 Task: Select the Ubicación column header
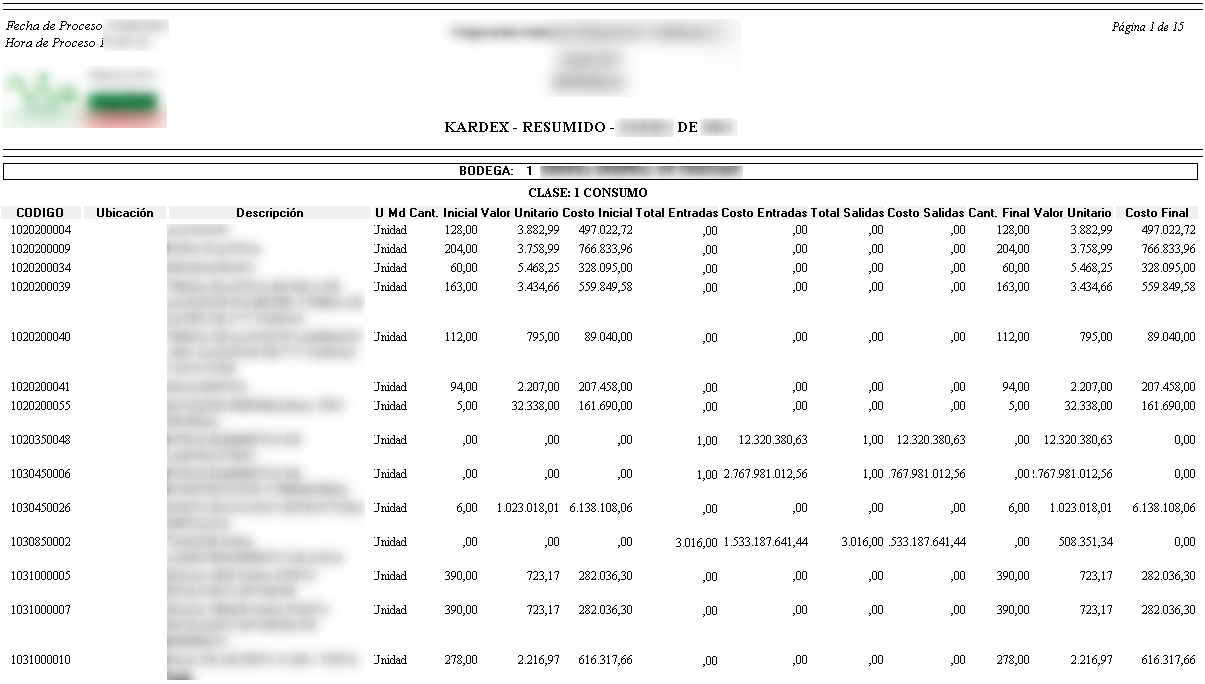(125, 213)
